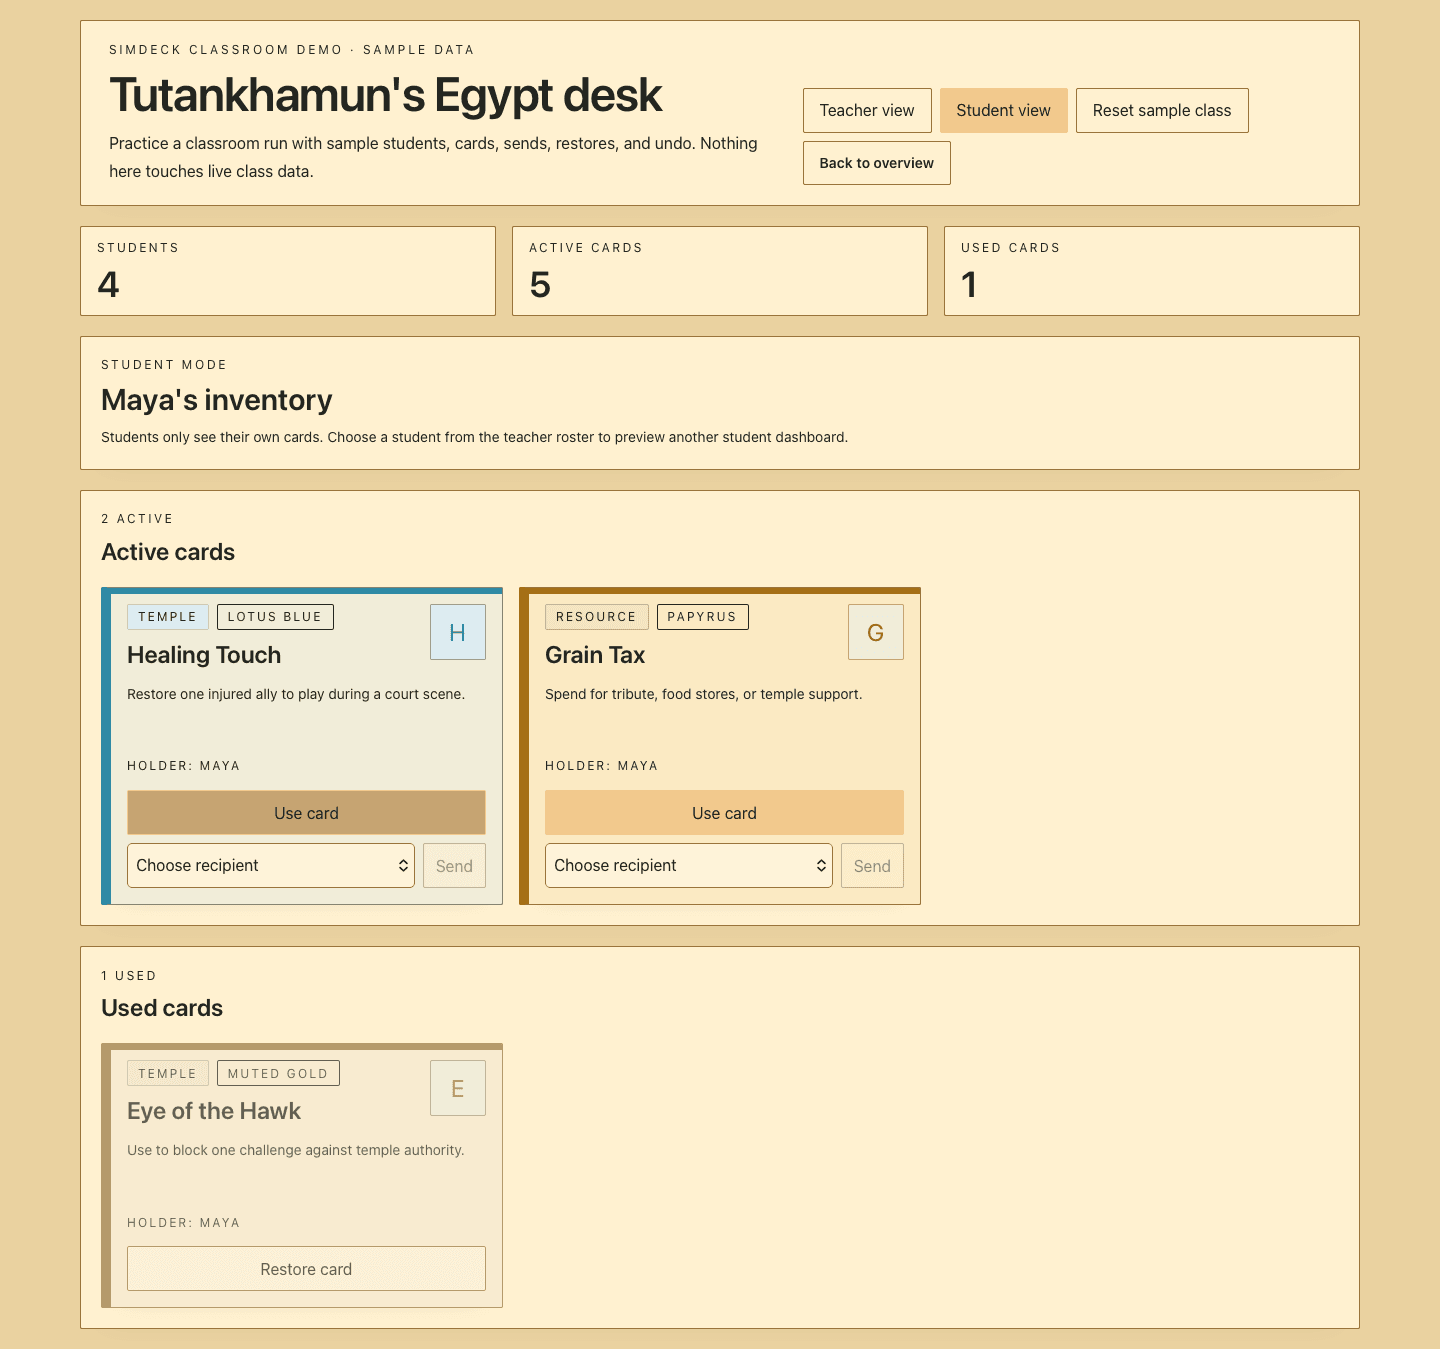The image size is (1440, 1349).
Task: Click Holder: Maya on Eye of the Hawk card
Action: (184, 1223)
